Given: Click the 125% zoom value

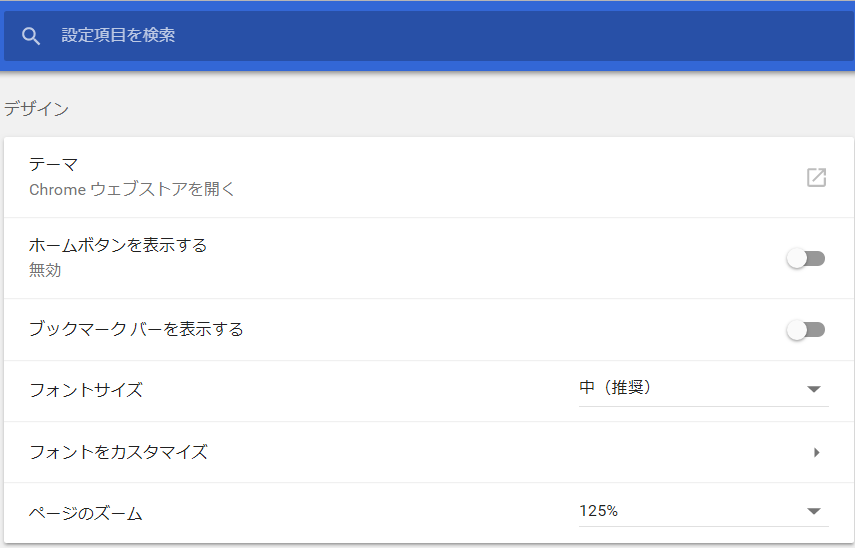Looking at the screenshot, I should click(598, 511).
